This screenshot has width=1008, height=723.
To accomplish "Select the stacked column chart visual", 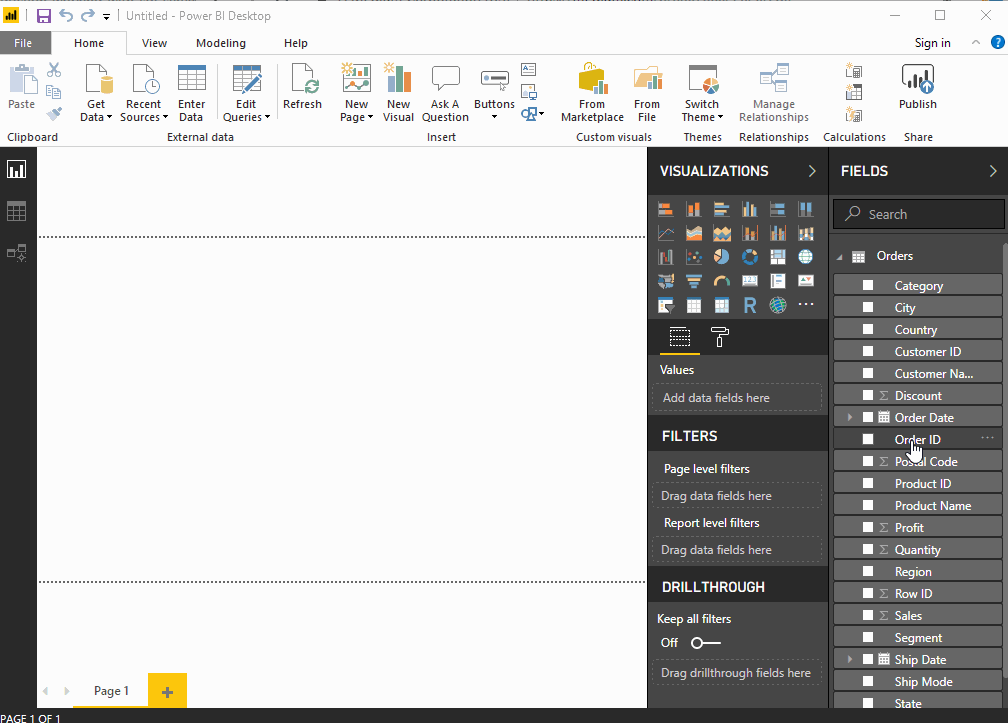I will click(694, 209).
